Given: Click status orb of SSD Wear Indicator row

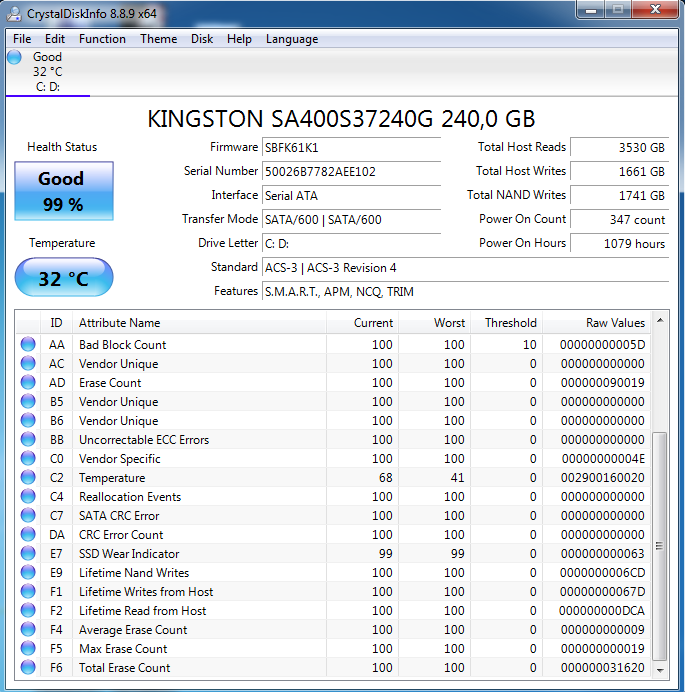Looking at the screenshot, I should 28,553.
